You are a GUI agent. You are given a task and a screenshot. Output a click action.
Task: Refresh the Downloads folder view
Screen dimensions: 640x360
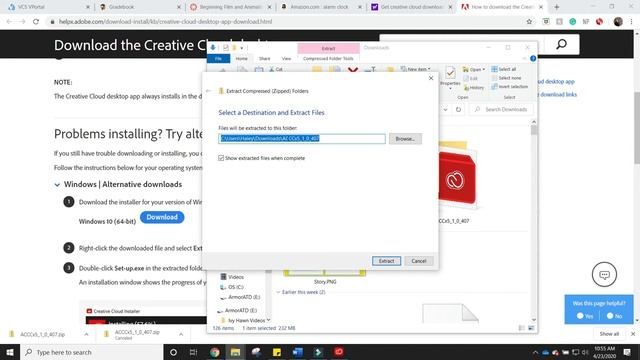[458, 109]
